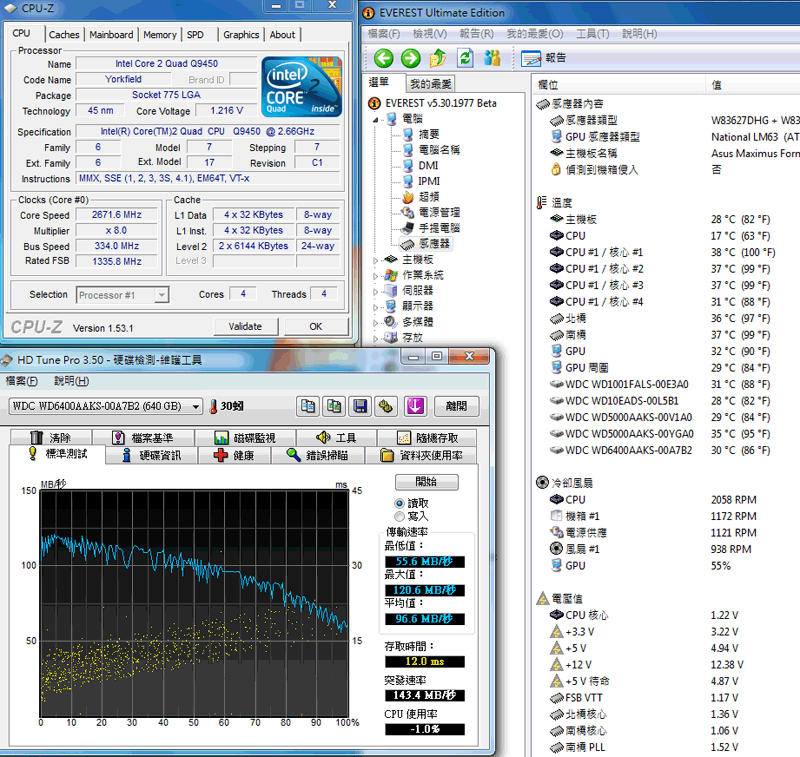The image size is (800, 757).
Task: Click the HD Tune purple down-arrow icon
Action: point(415,406)
